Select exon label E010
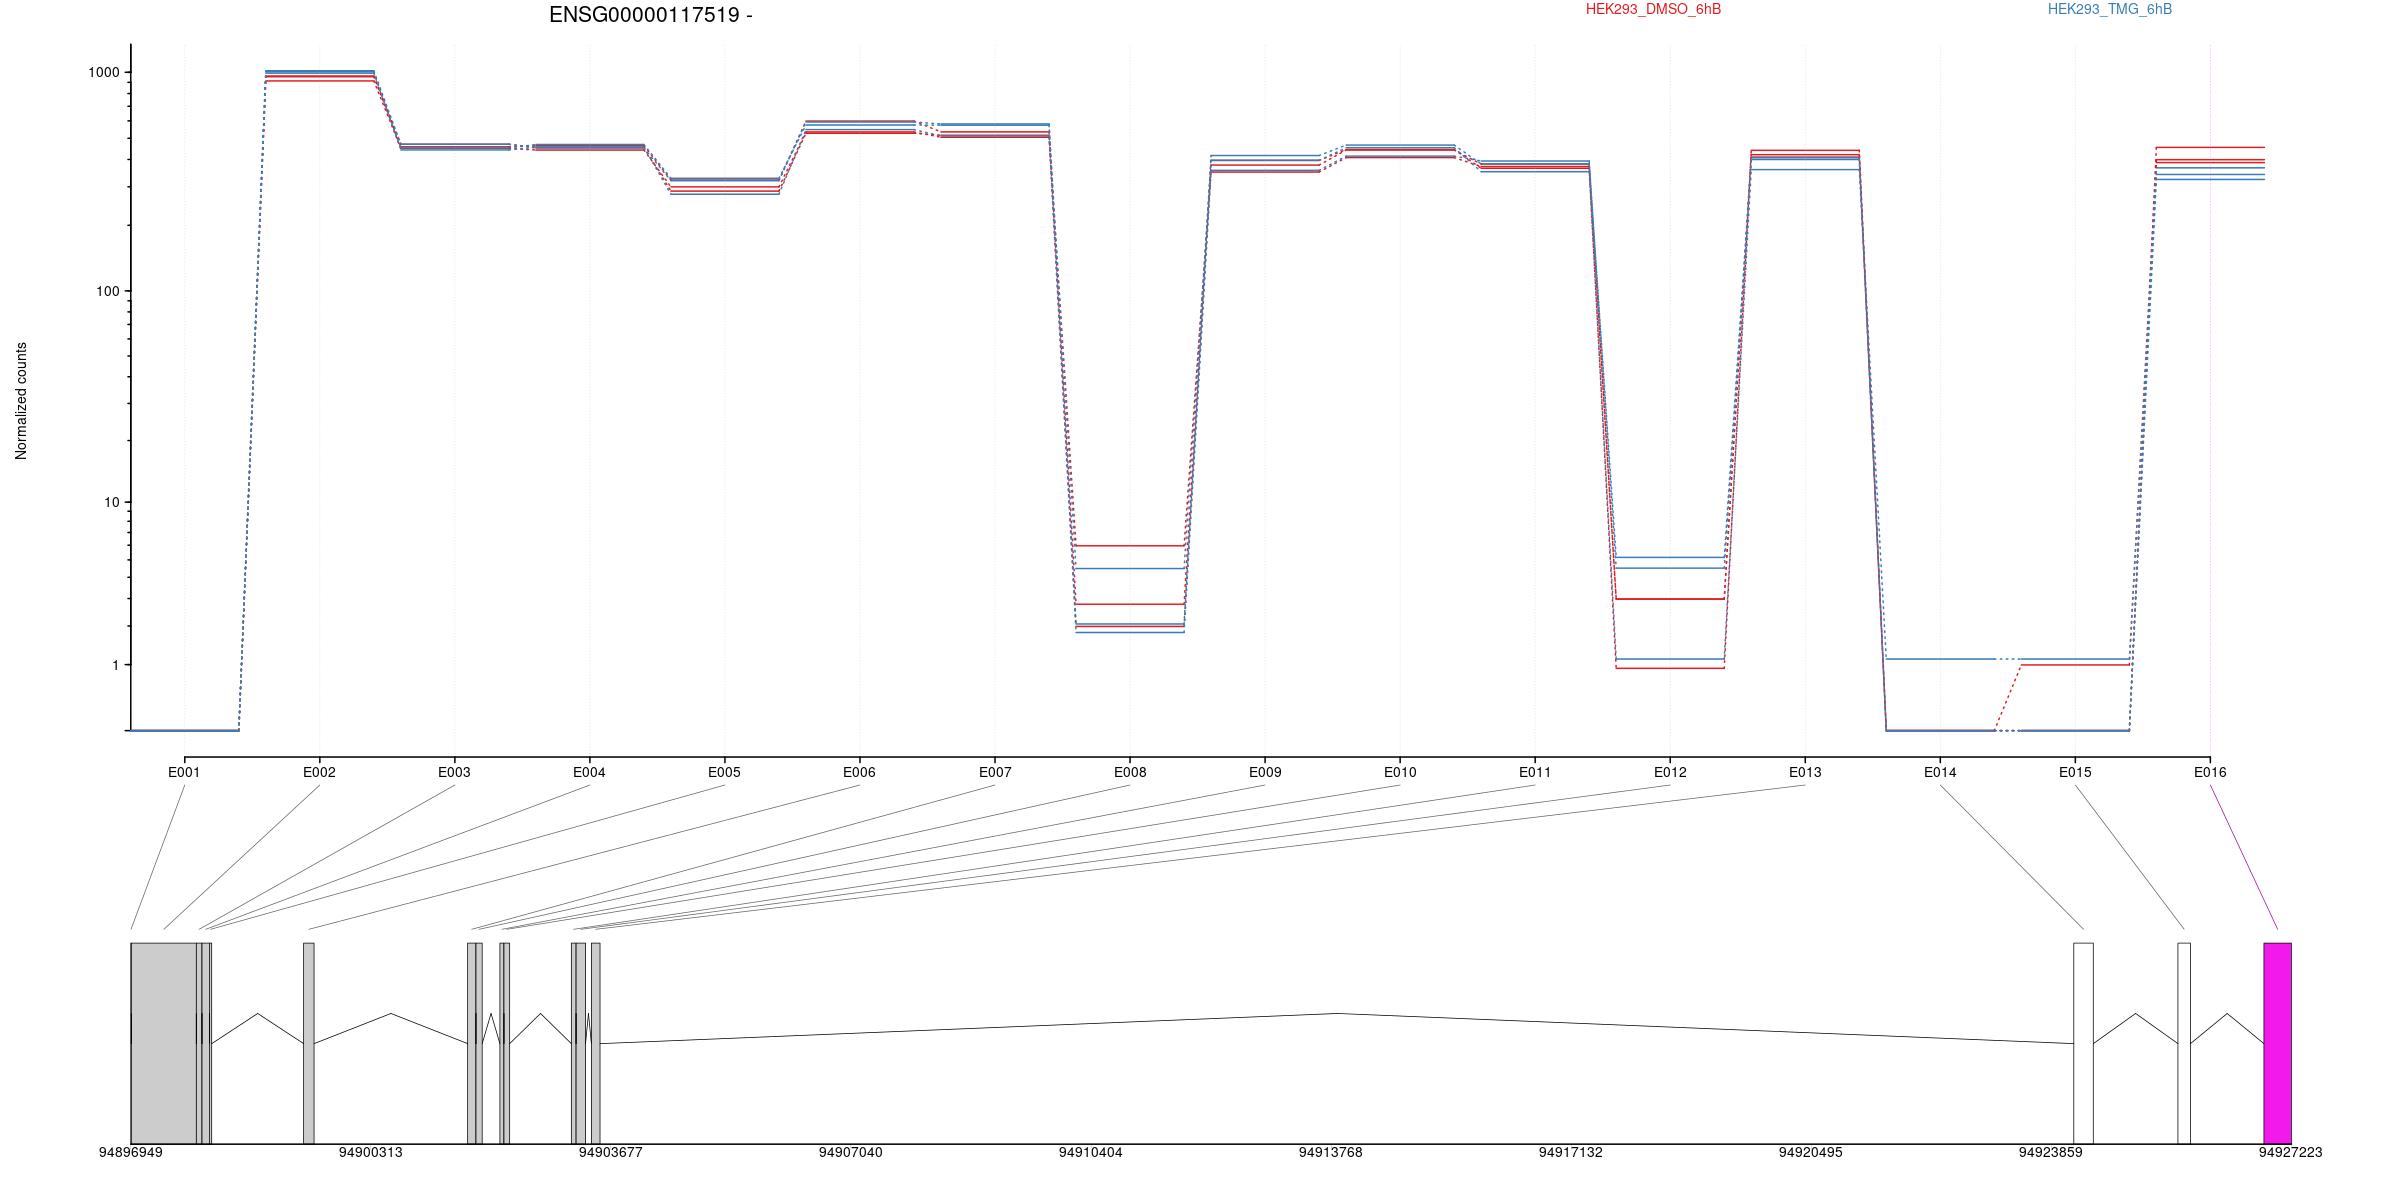Screen dimensions: 2400x1200 [1400, 772]
